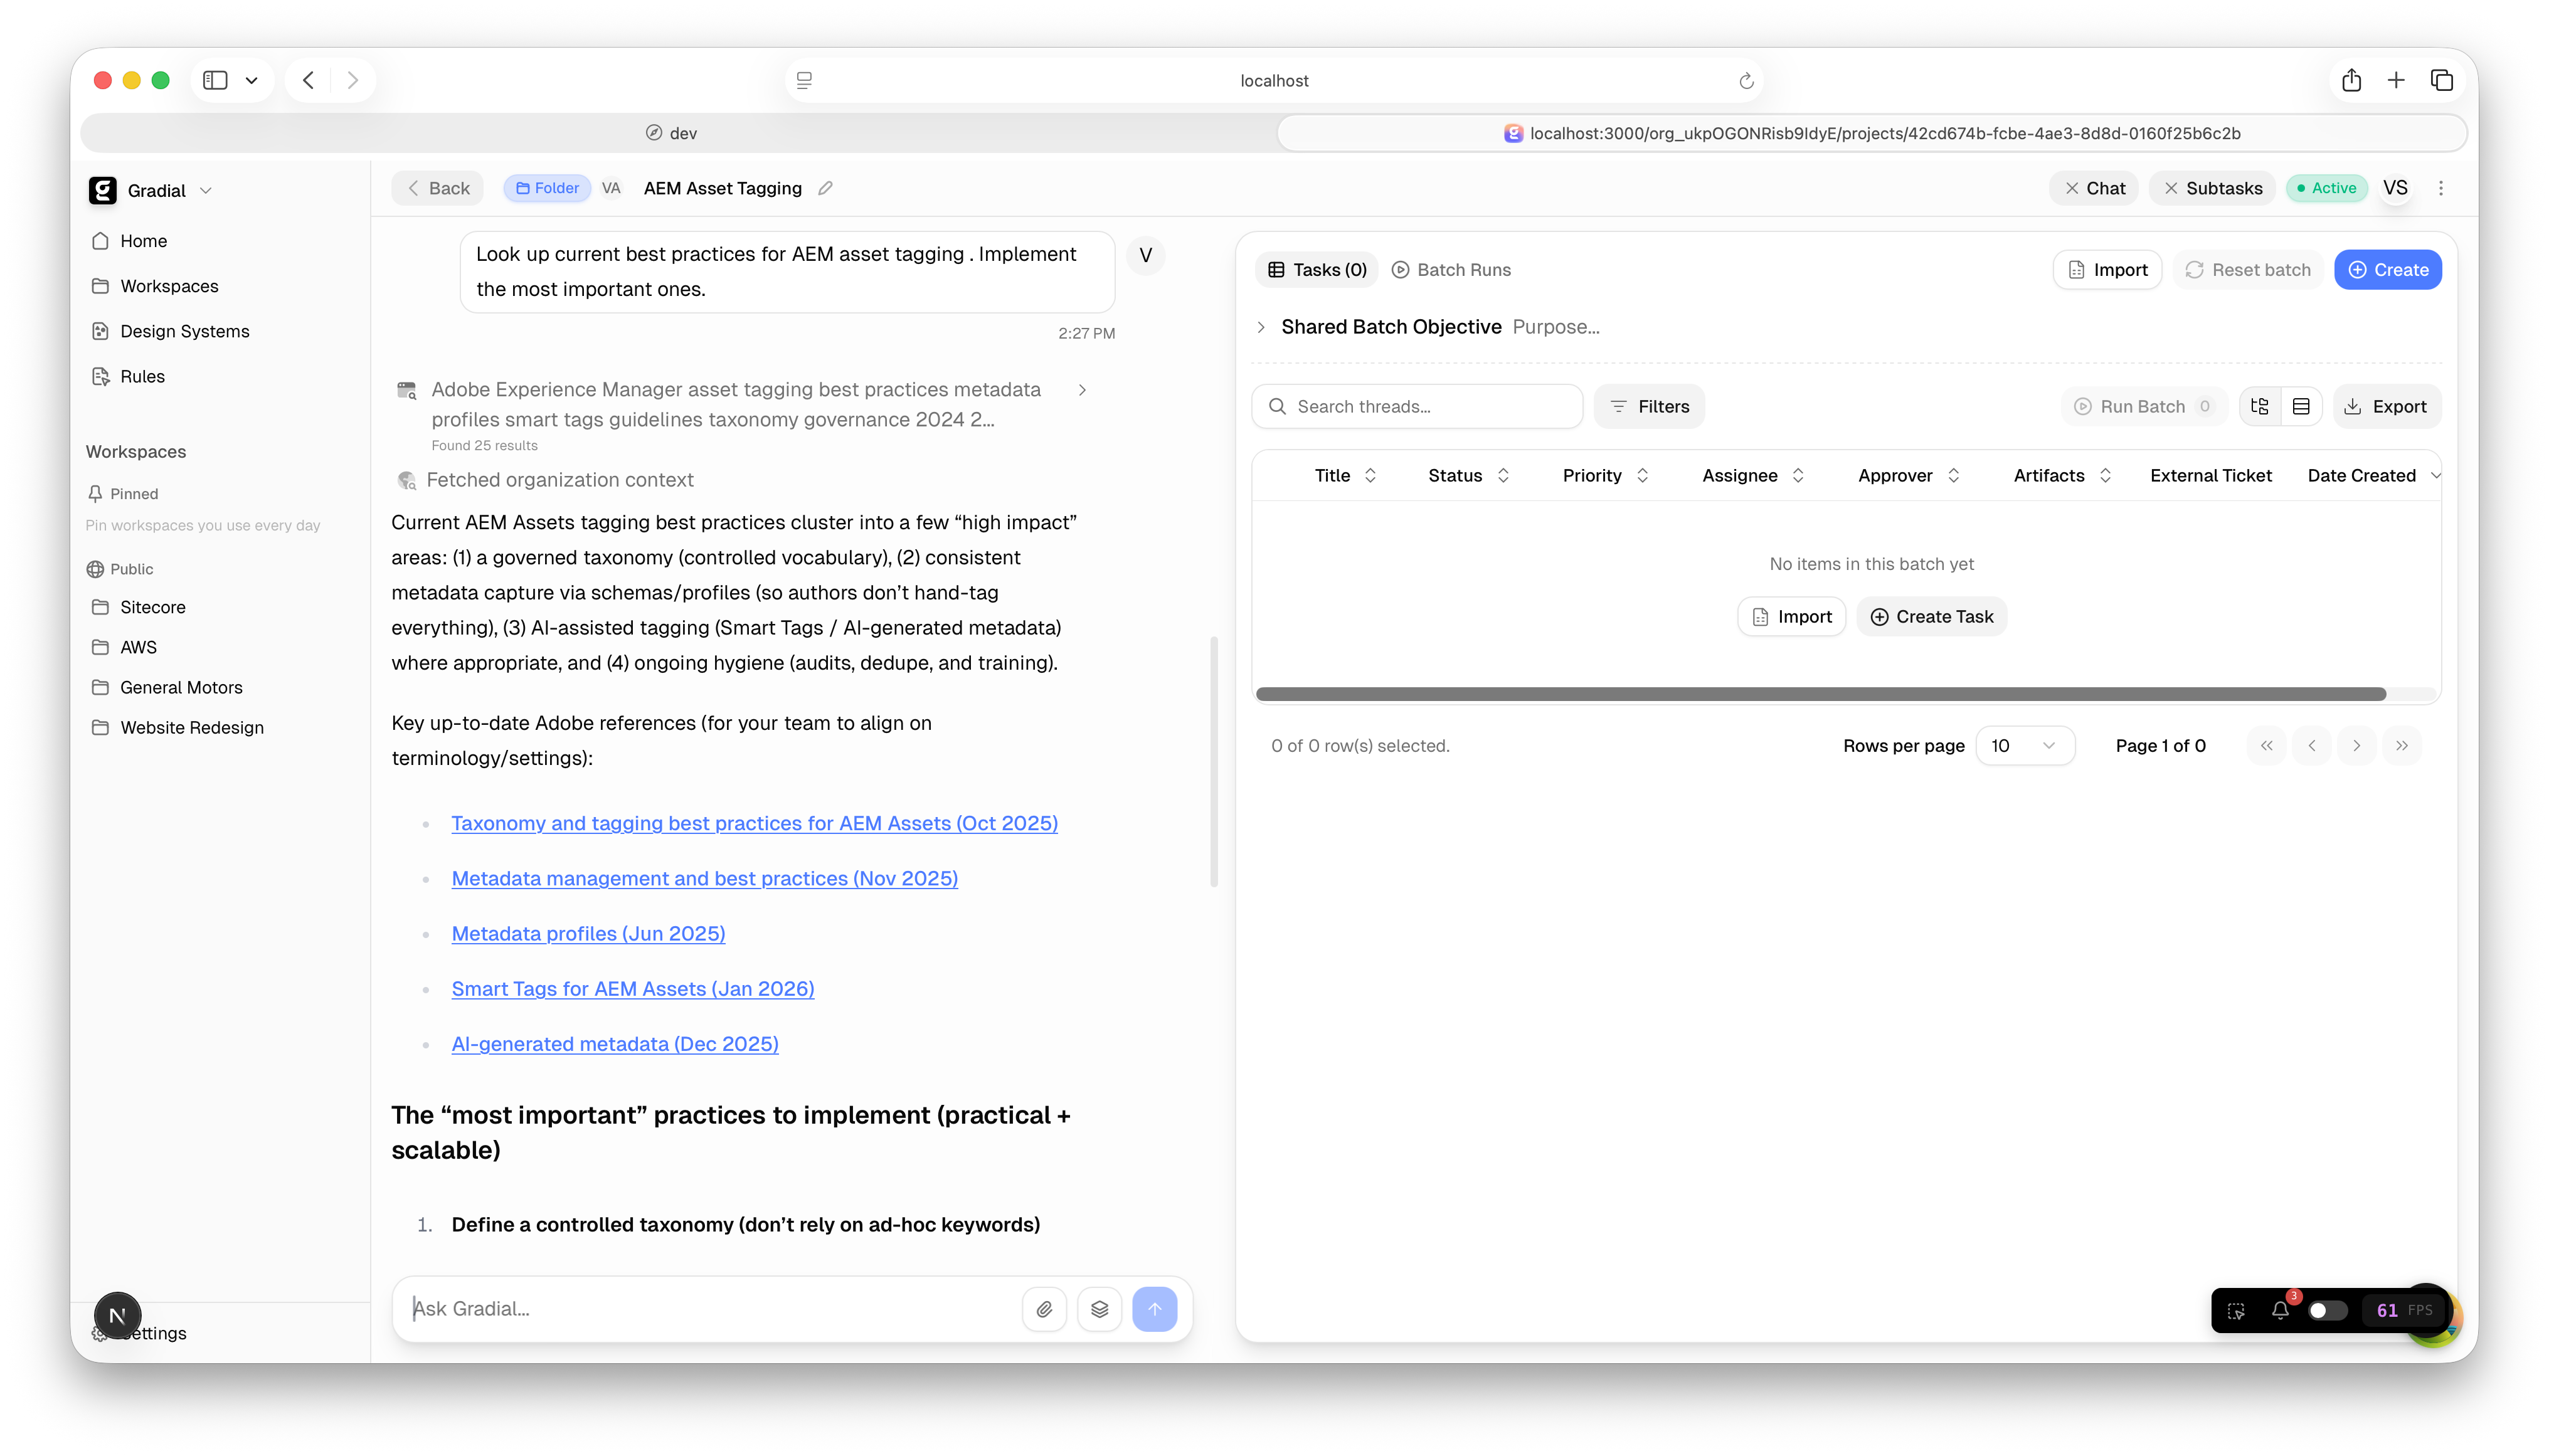The image size is (2549, 1456).
Task: Expand the Shared Batch Objective section
Action: click(x=1261, y=326)
